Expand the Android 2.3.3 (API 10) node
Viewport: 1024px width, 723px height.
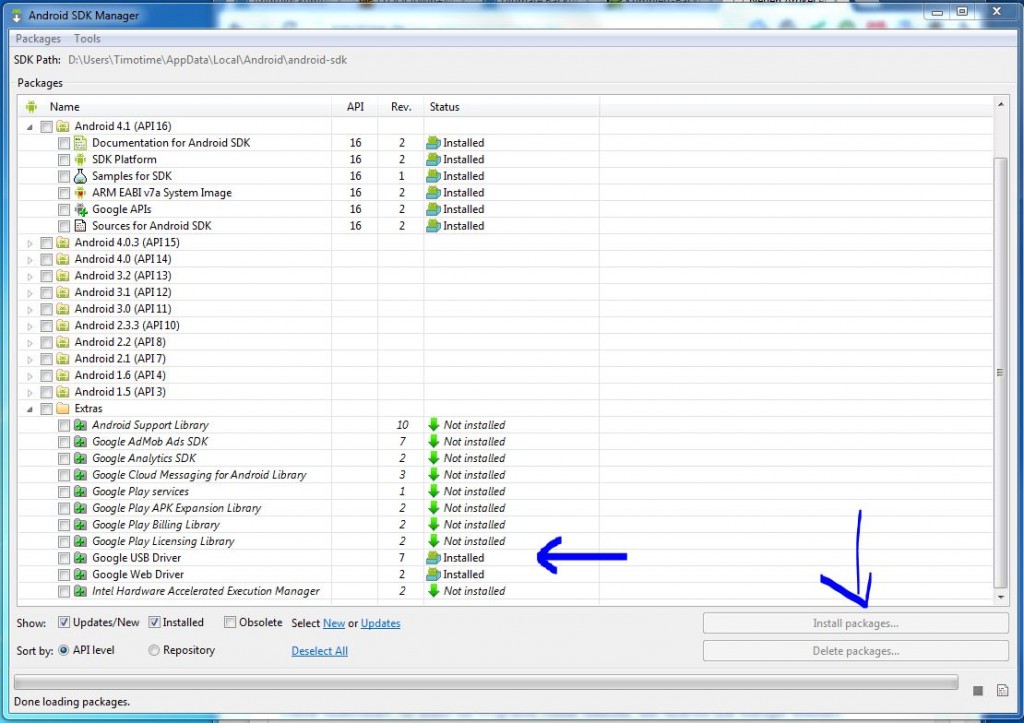tap(29, 326)
